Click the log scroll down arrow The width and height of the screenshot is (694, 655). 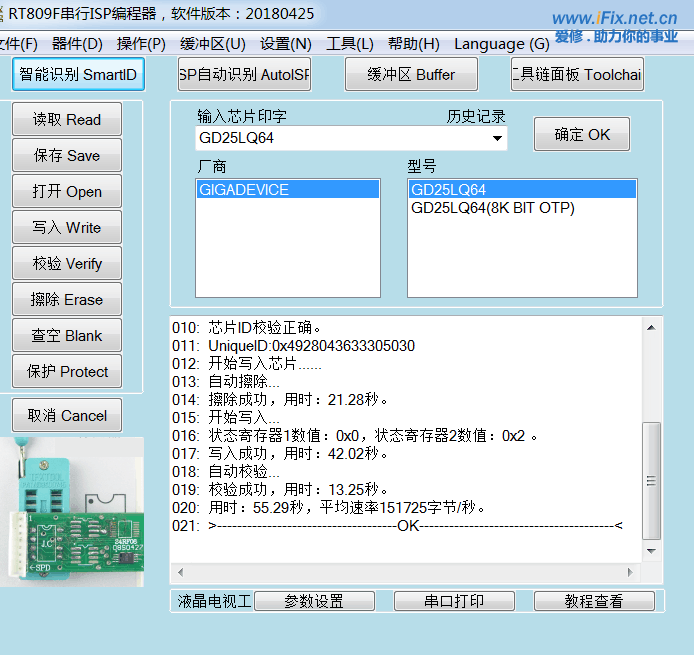click(x=651, y=551)
